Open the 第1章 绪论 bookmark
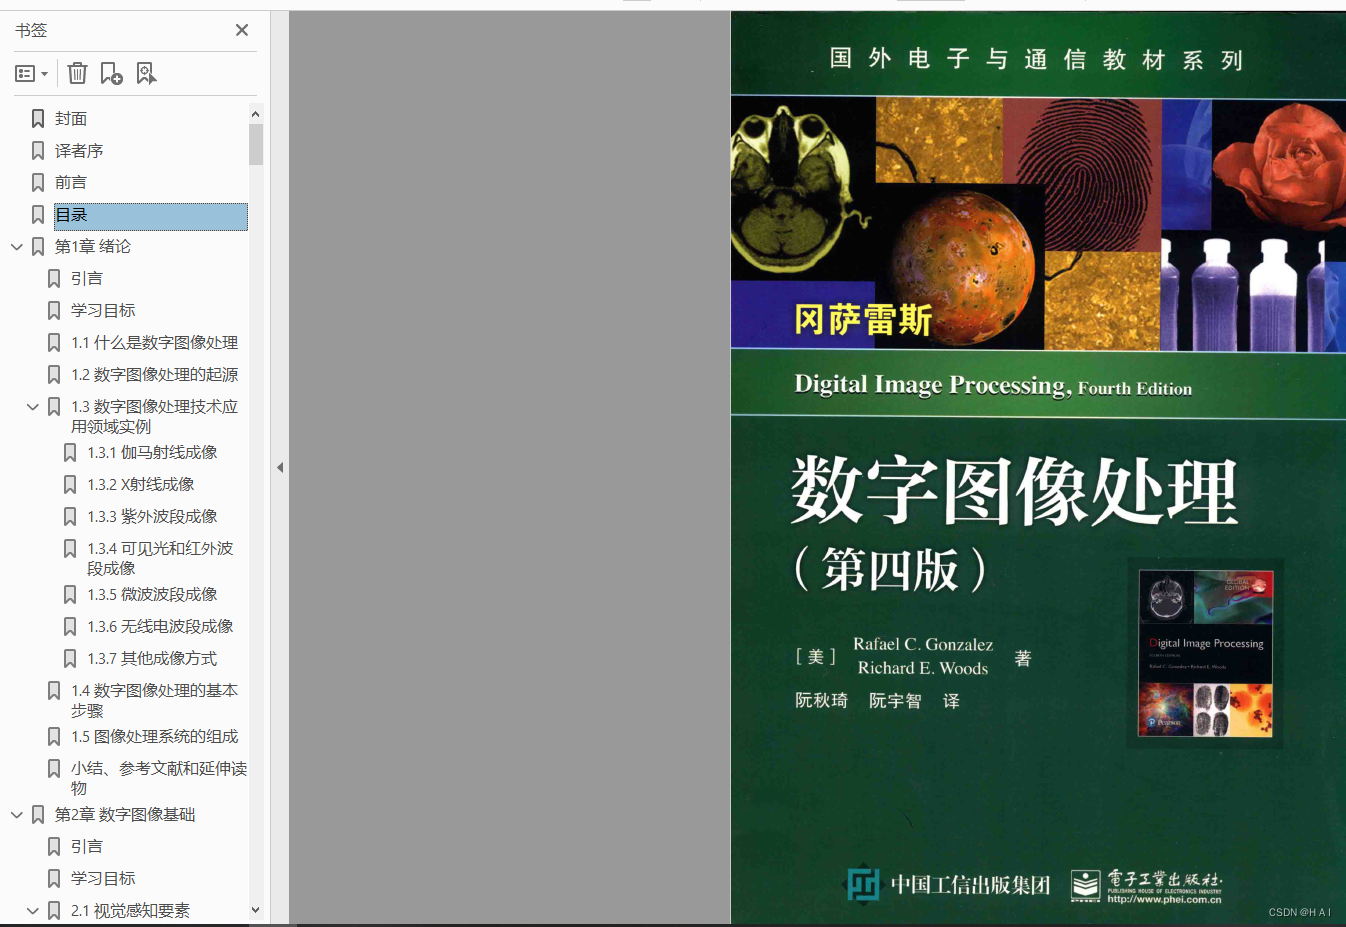This screenshot has width=1346, height=927. click(x=93, y=247)
